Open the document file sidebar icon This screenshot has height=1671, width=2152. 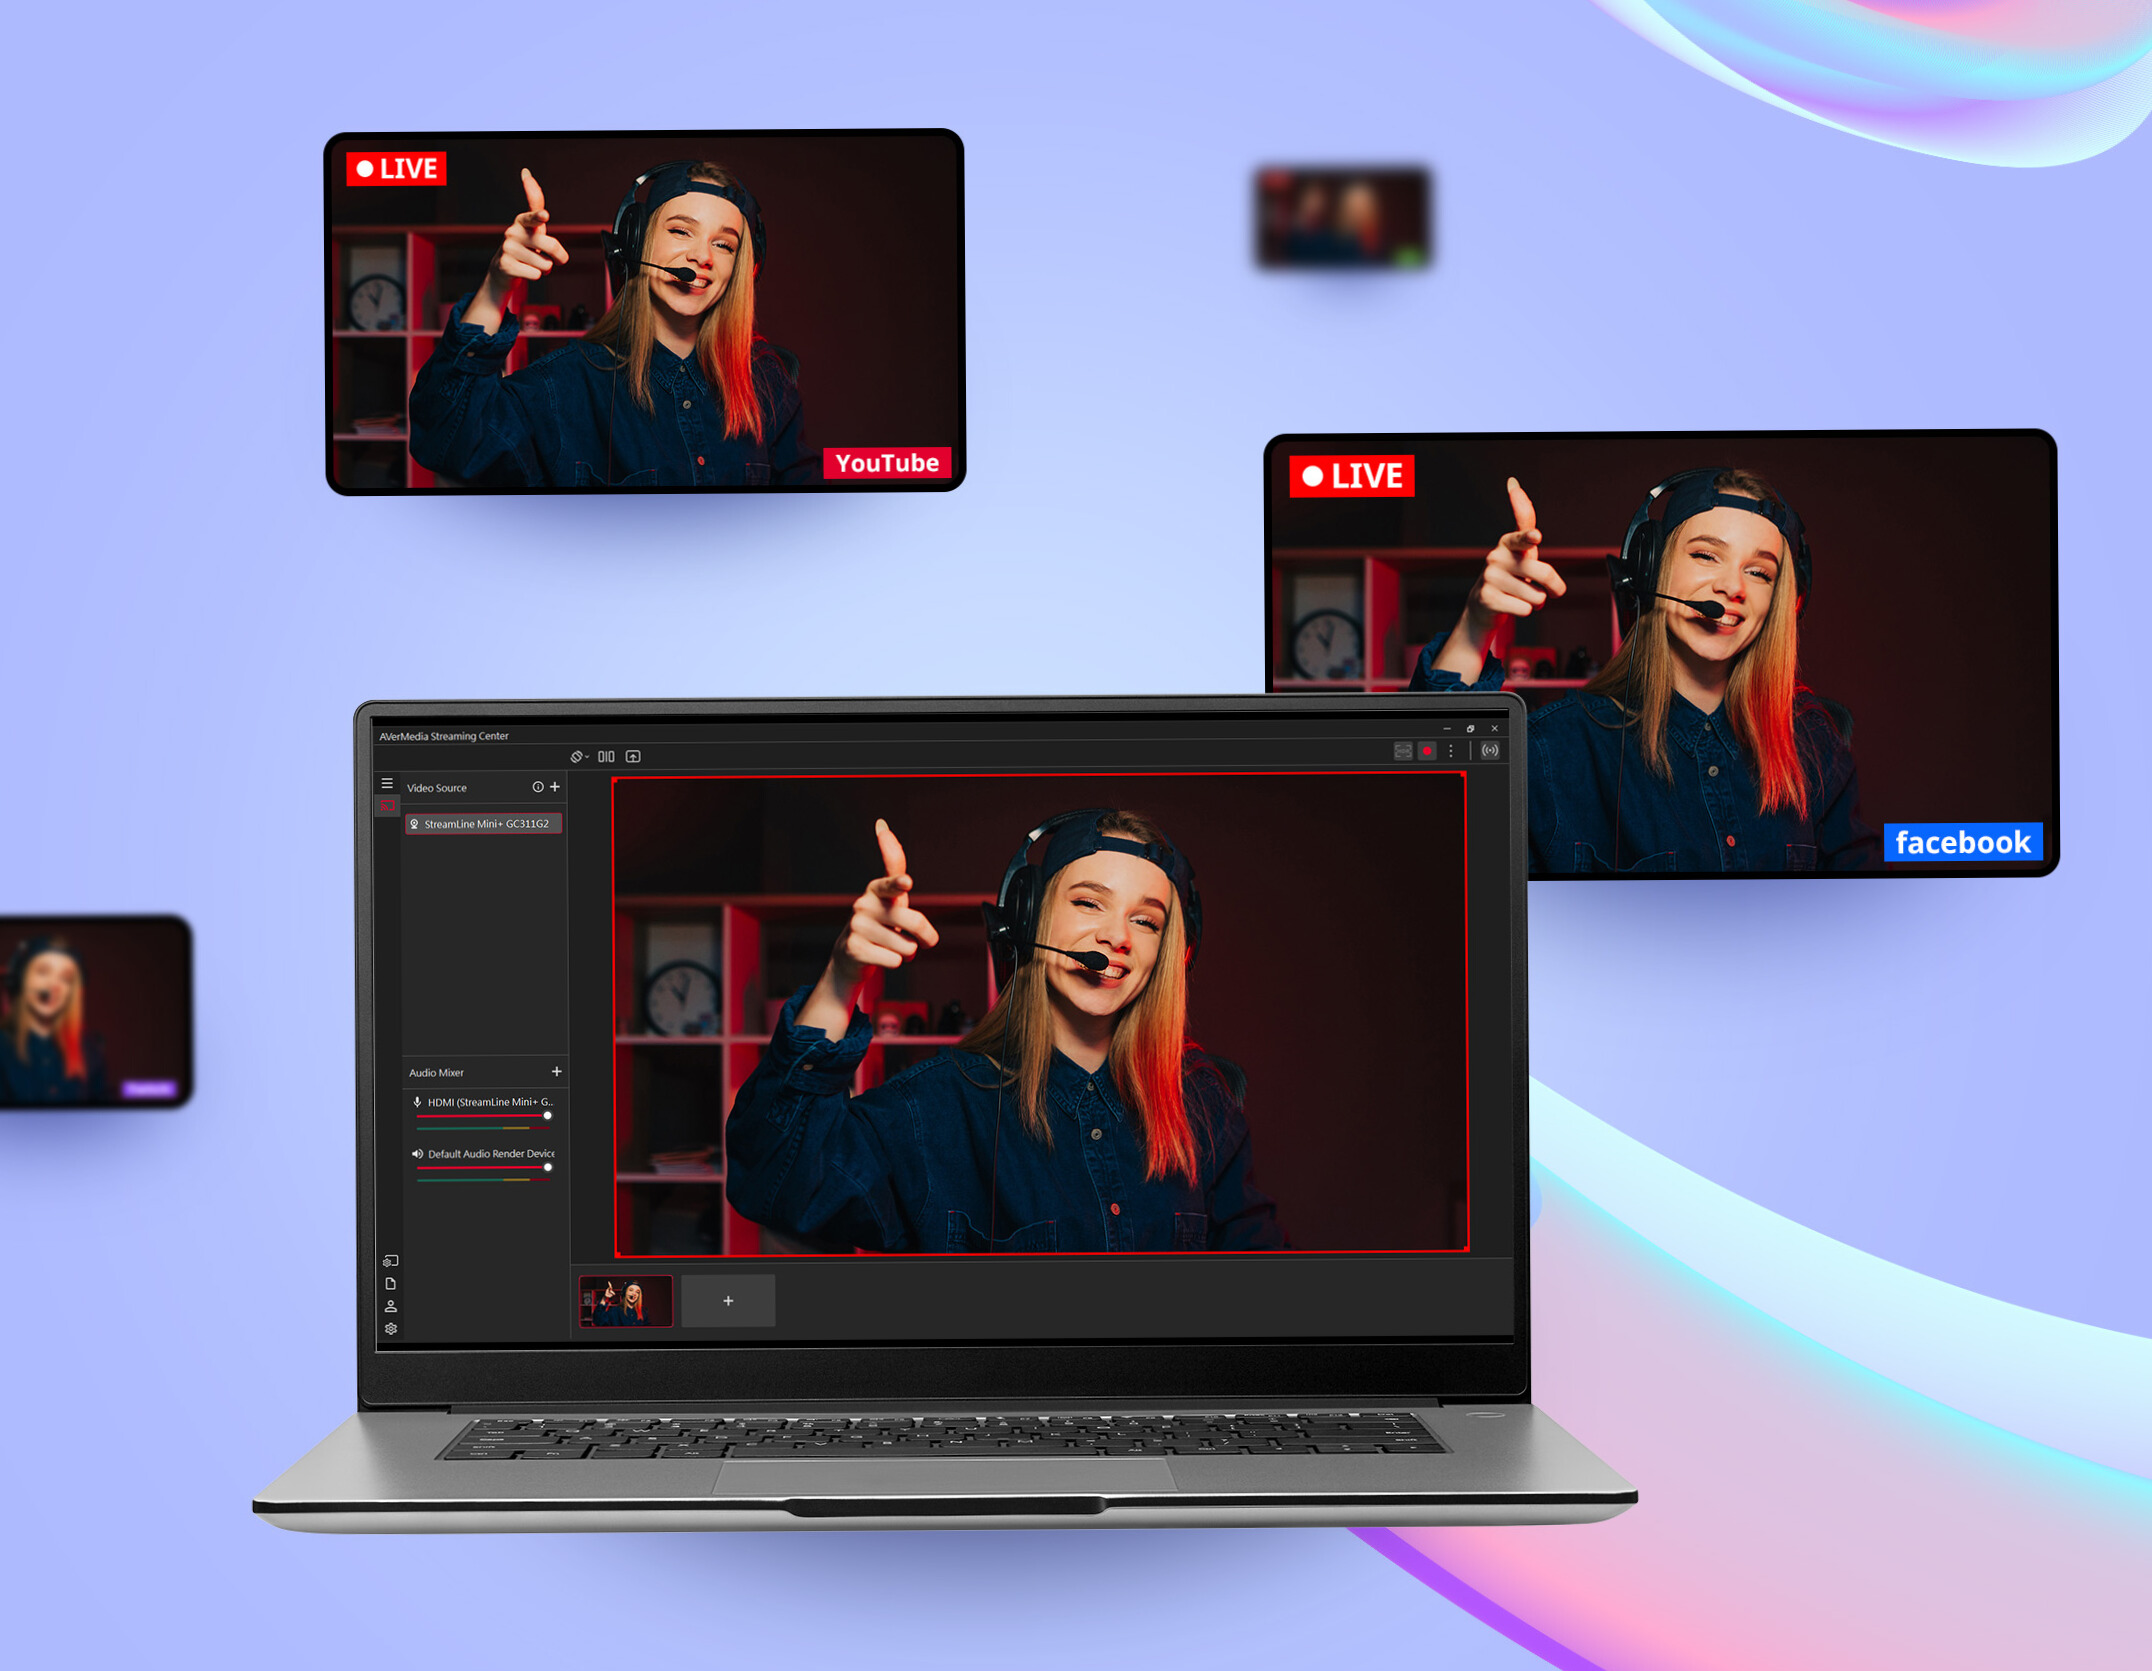click(391, 1283)
